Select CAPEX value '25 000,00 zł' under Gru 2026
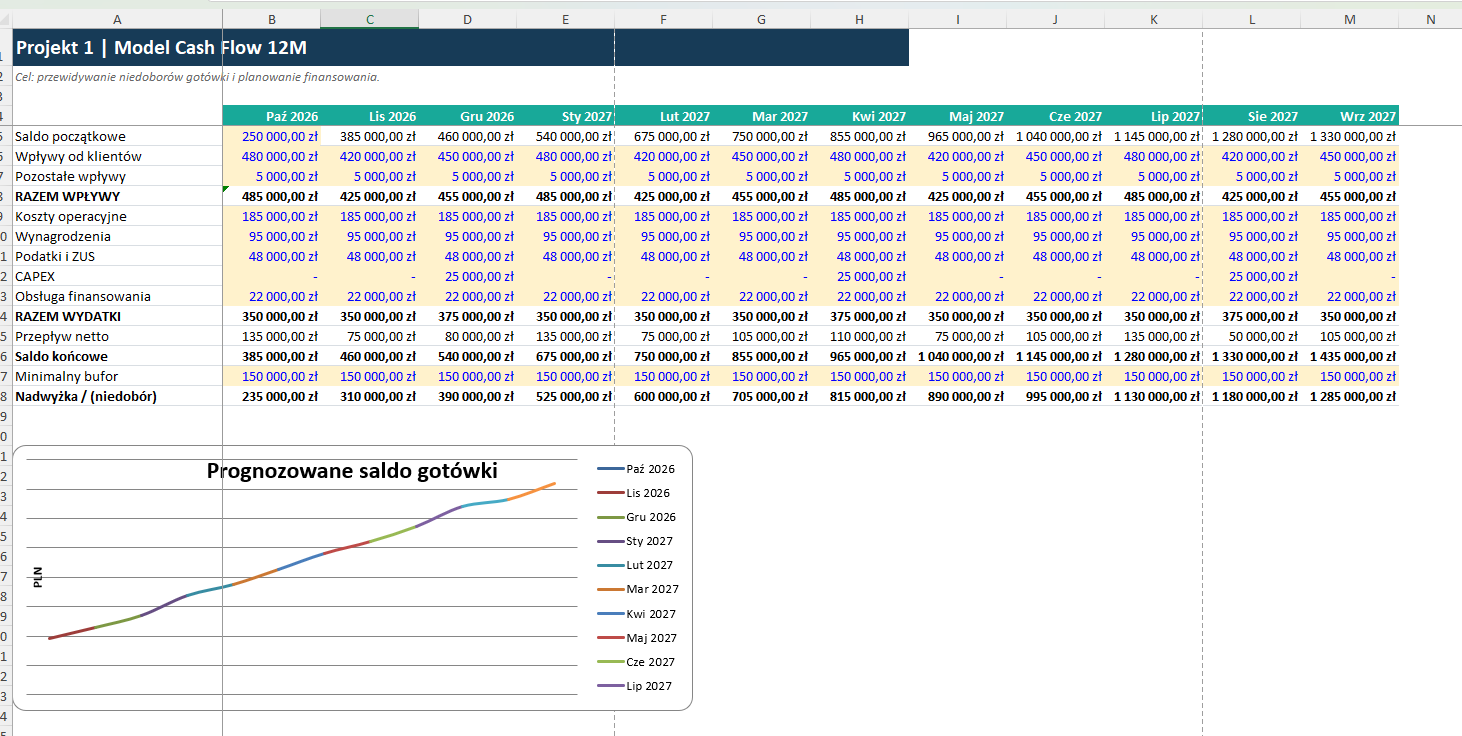1462x736 pixels. pyautogui.click(x=468, y=276)
